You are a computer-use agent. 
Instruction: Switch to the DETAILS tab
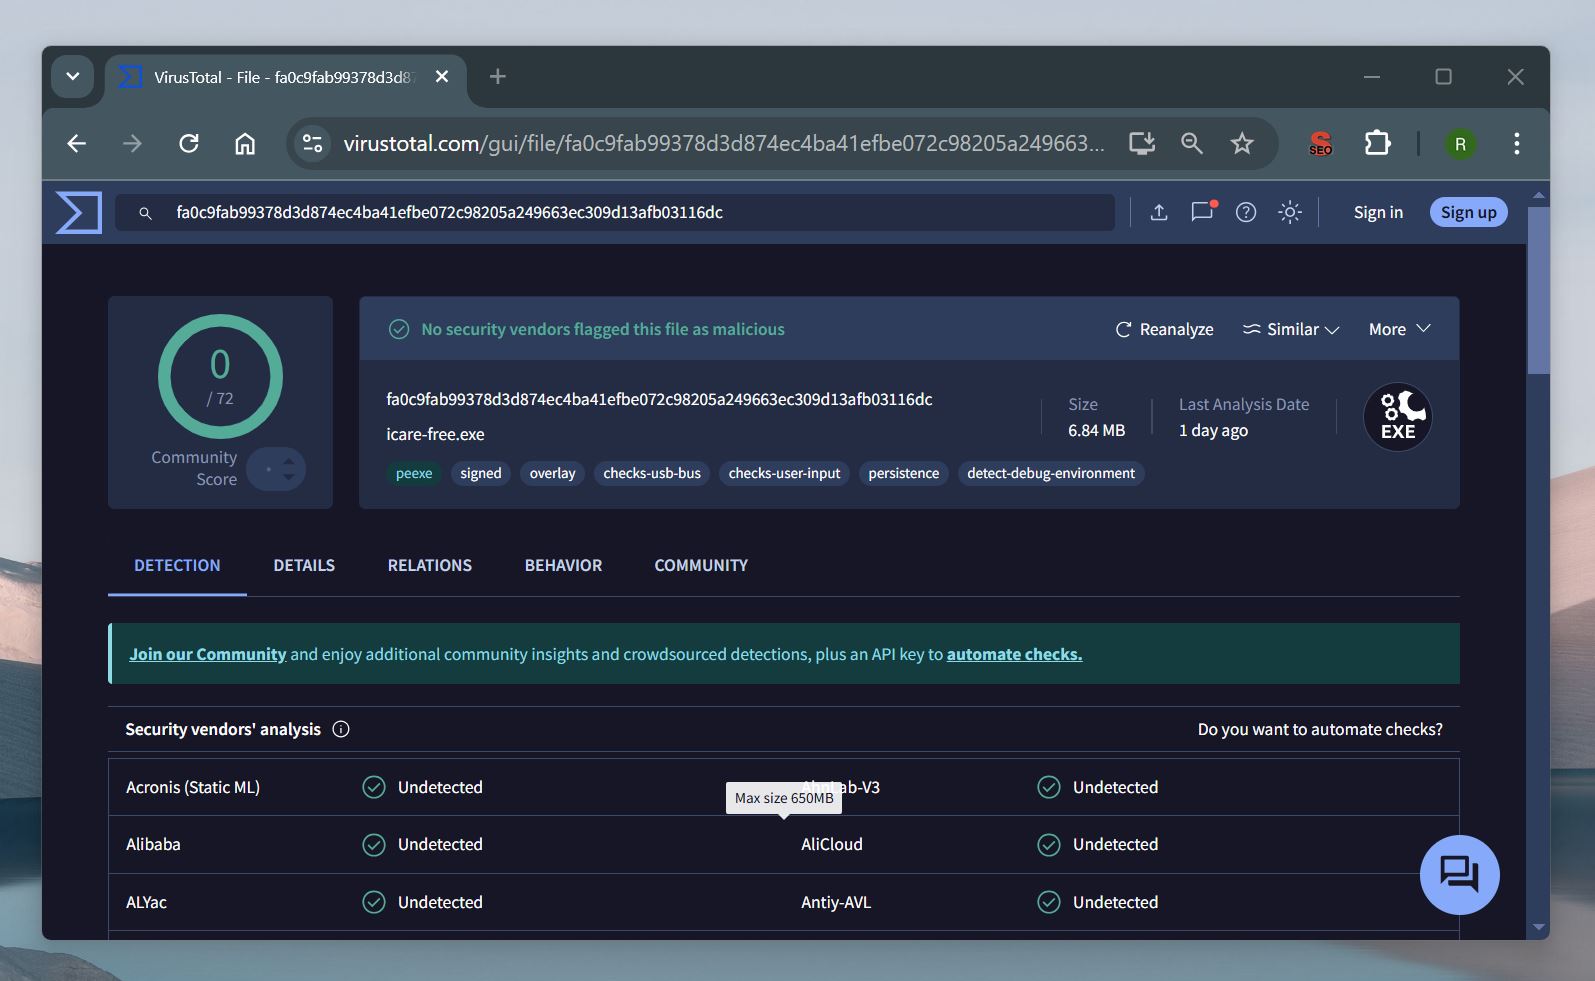click(x=304, y=565)
